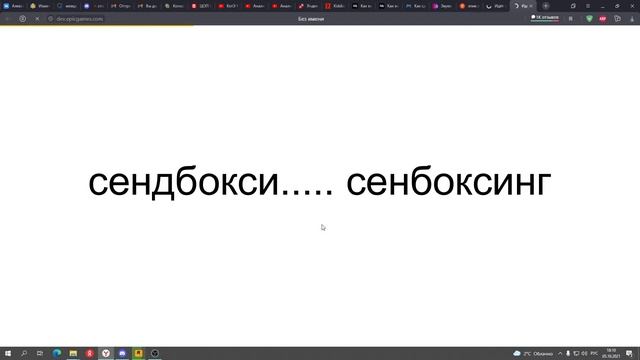Switch to the Discord tab with purple icon
The height and width of the screenshot is (360, 640).
click(93, 6)
